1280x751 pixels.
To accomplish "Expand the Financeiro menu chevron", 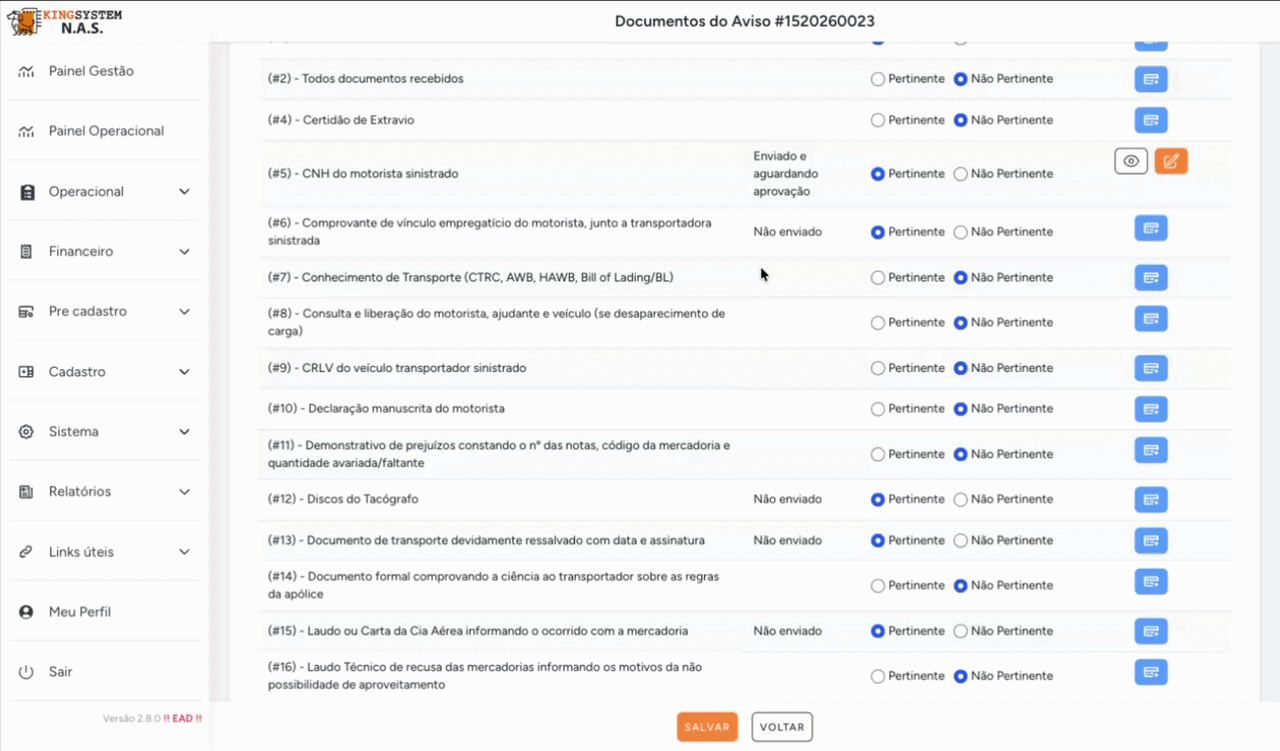I will 184,252.
